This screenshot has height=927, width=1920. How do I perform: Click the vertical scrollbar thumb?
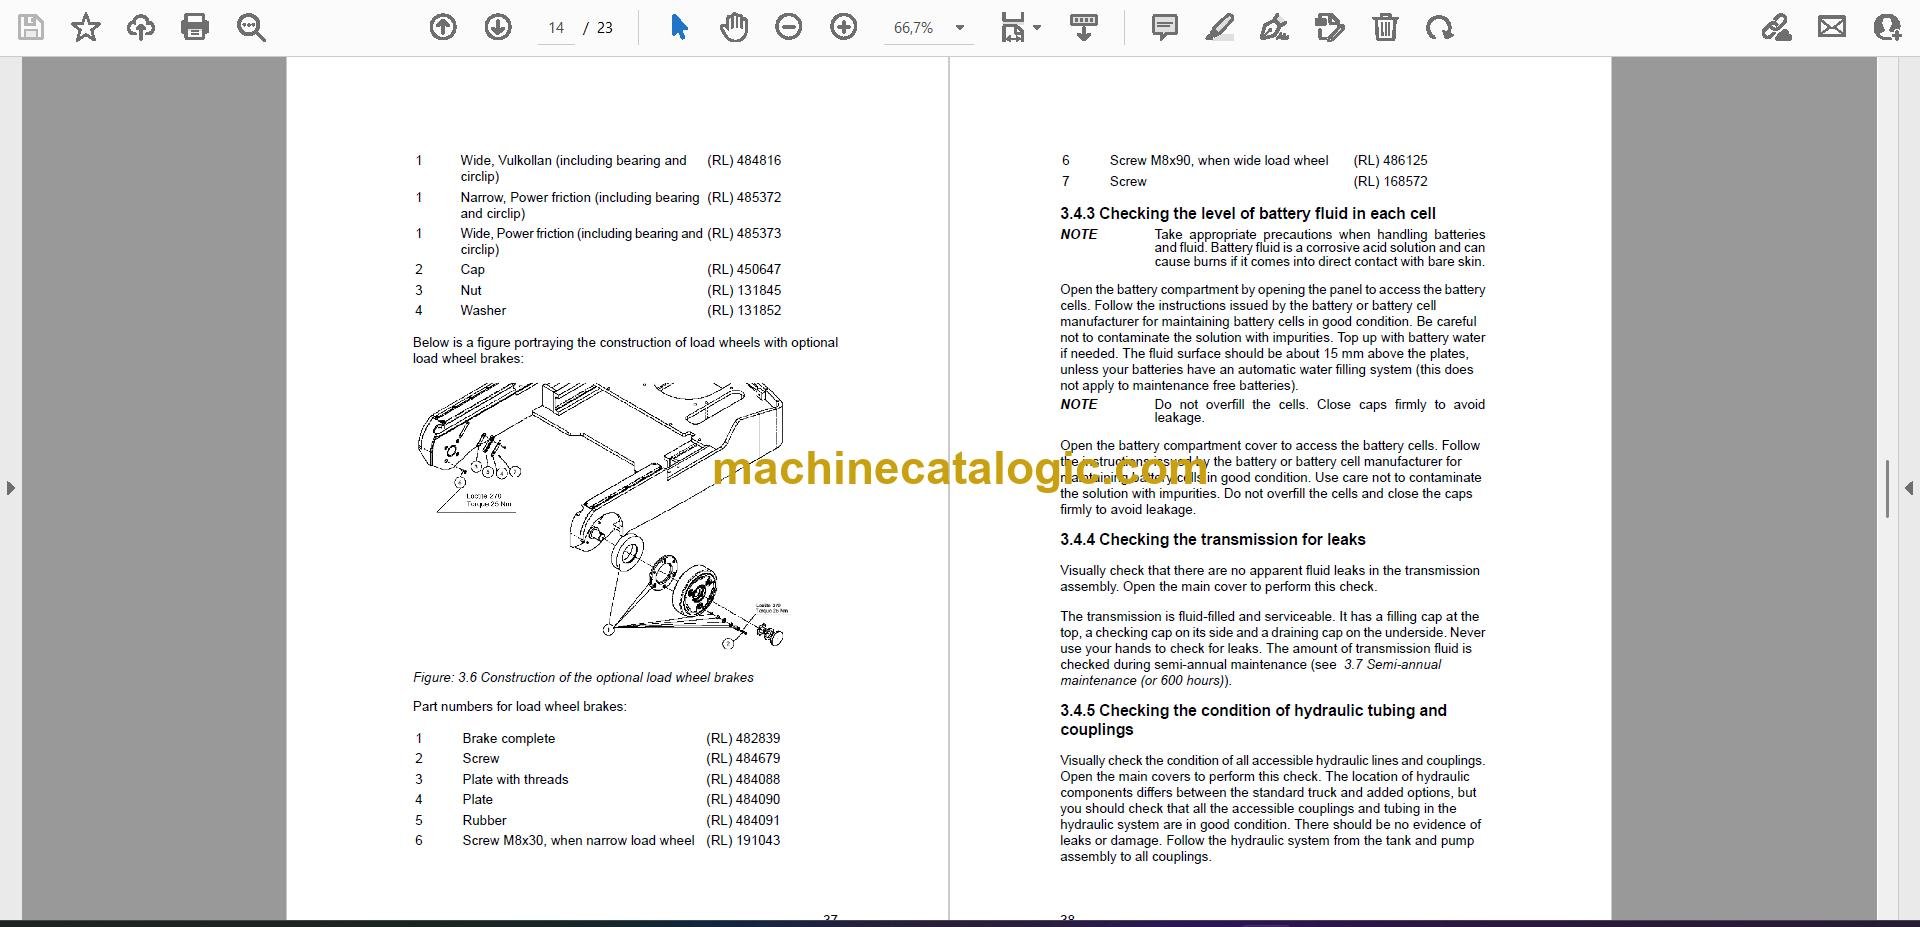tap(1887, 489)
